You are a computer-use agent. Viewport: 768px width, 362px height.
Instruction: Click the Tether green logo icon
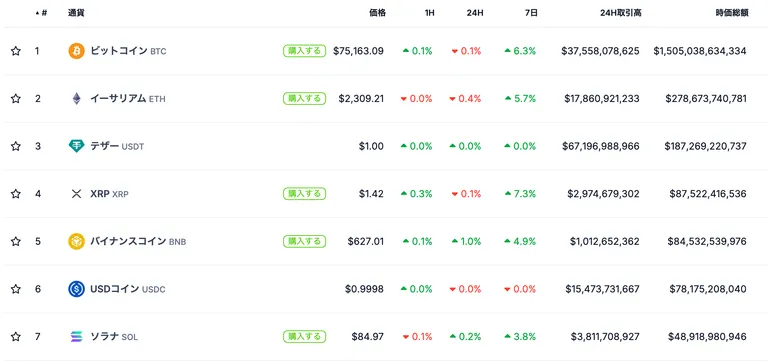[x=76, y=146]
